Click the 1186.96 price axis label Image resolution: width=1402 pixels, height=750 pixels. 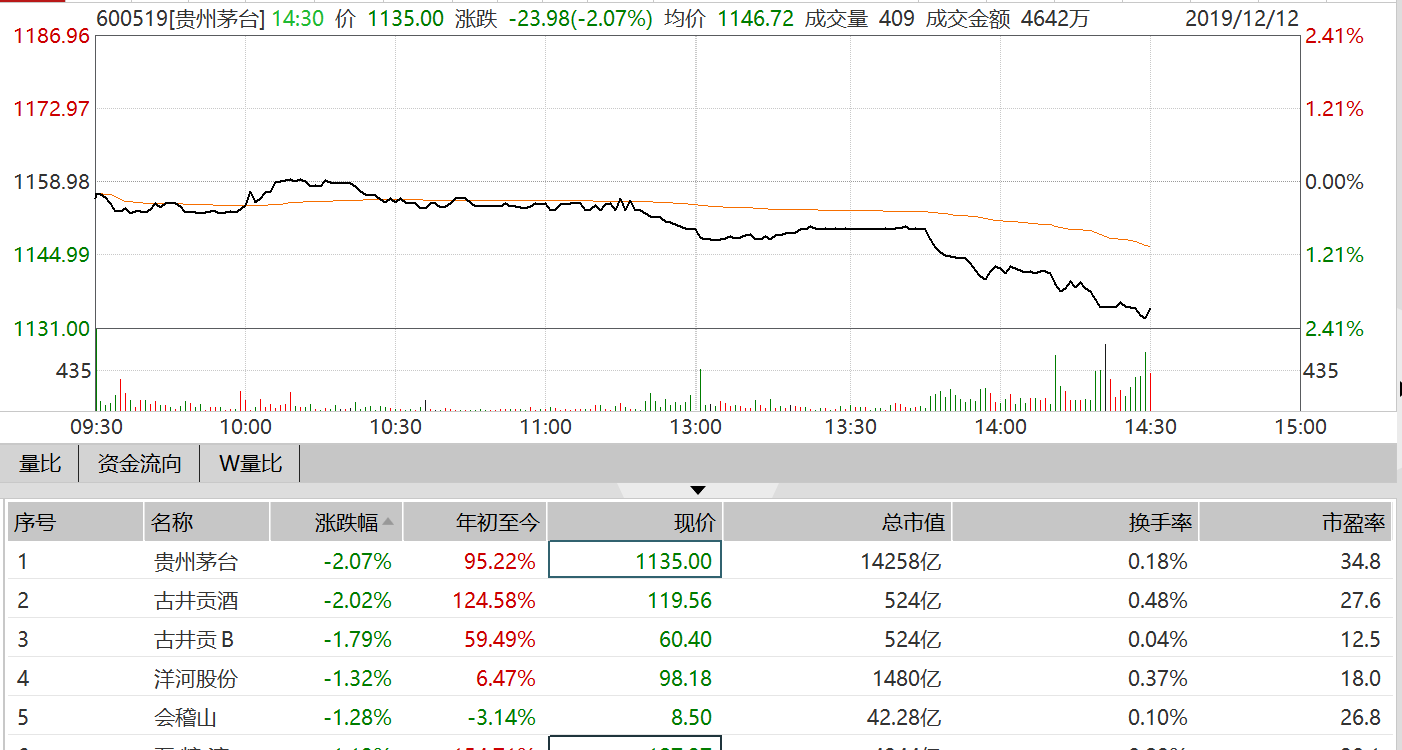(51, 36)
